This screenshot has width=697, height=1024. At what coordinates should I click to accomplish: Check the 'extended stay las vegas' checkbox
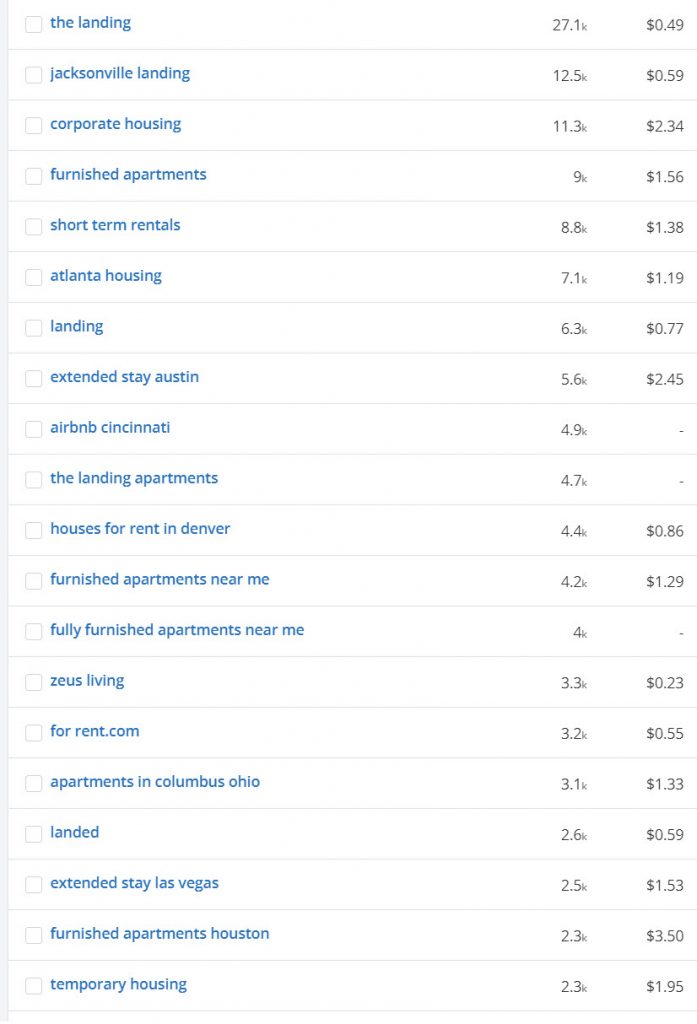pos(34,884)
